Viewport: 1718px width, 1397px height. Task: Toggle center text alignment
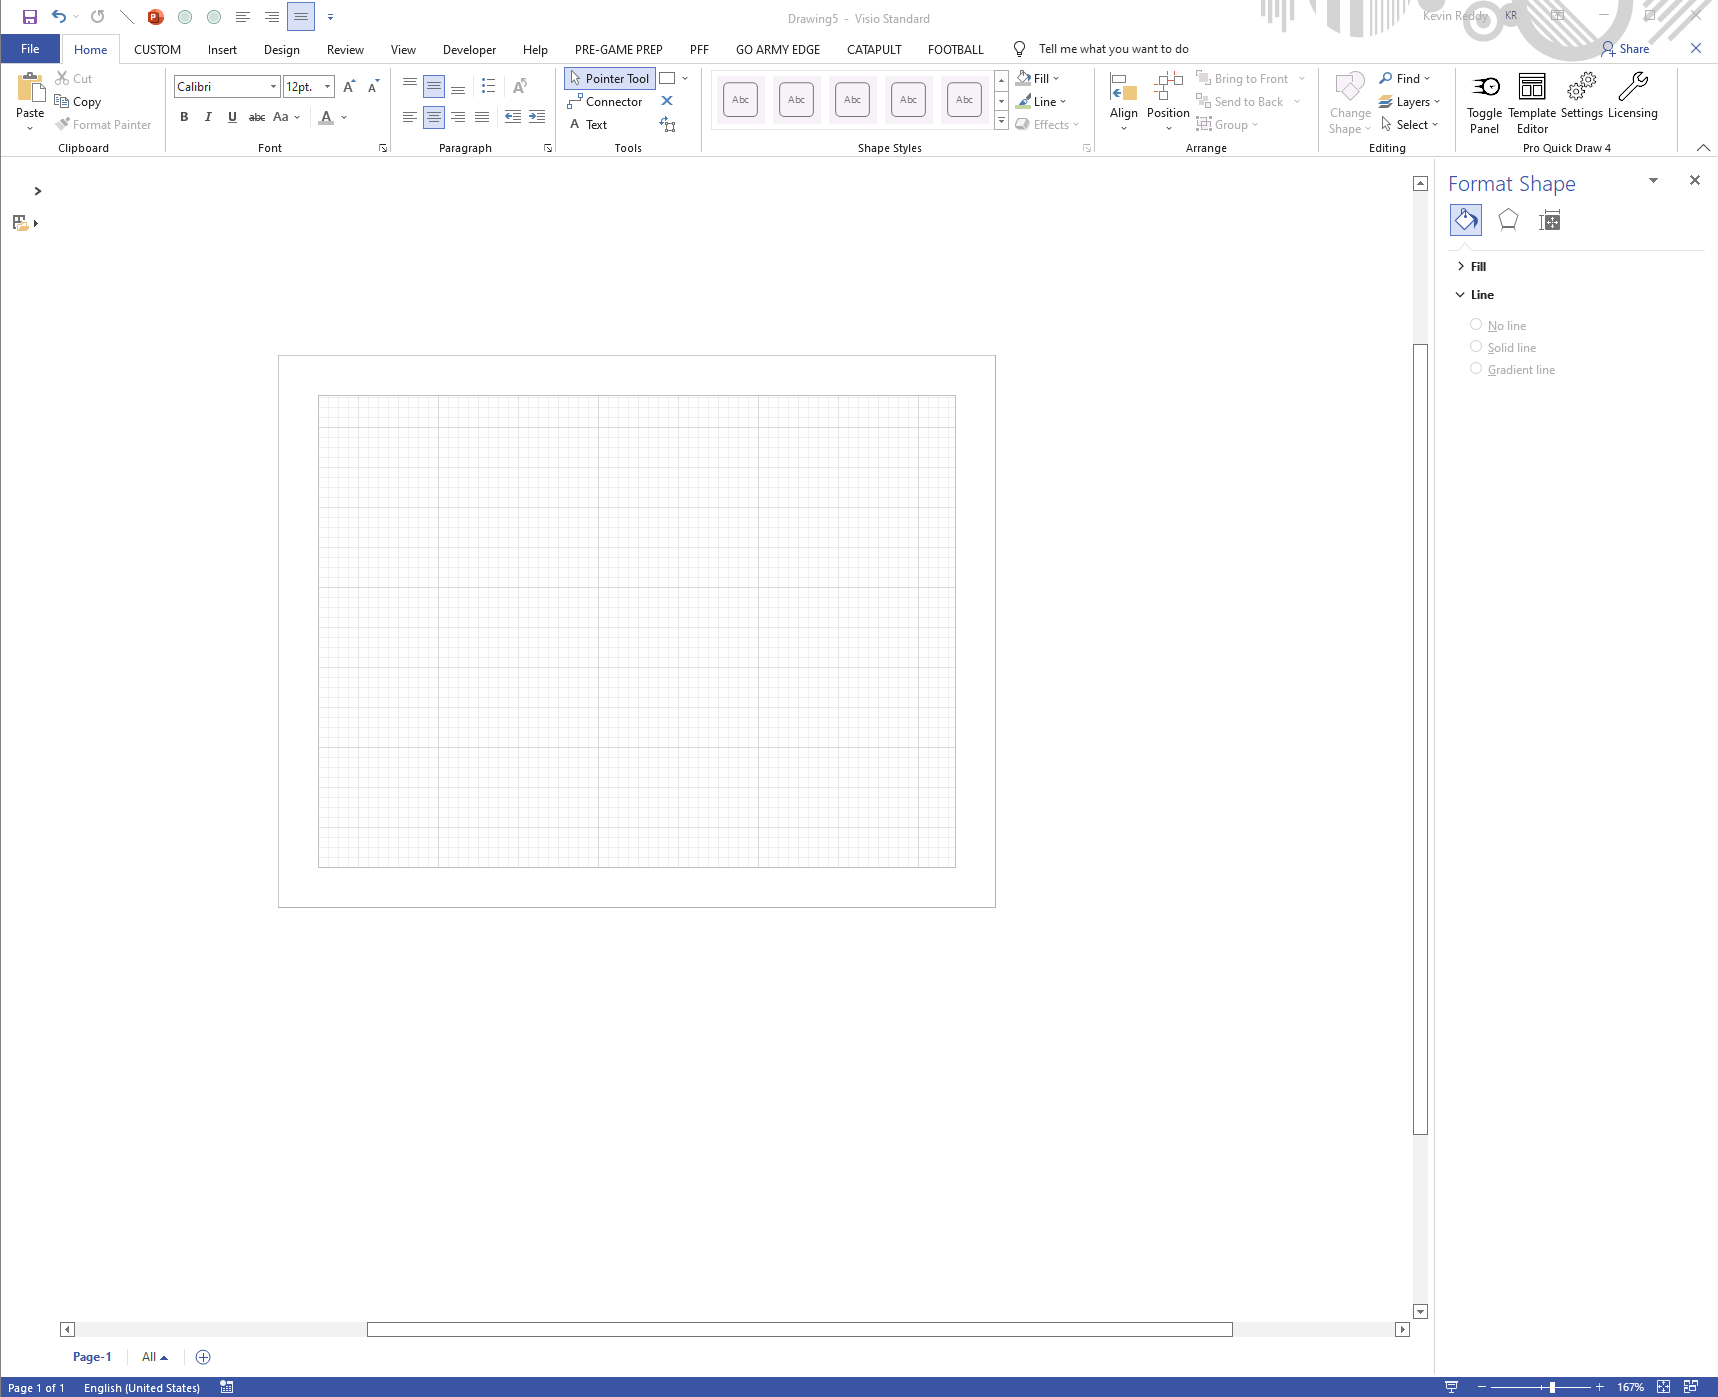pos(434,117)
